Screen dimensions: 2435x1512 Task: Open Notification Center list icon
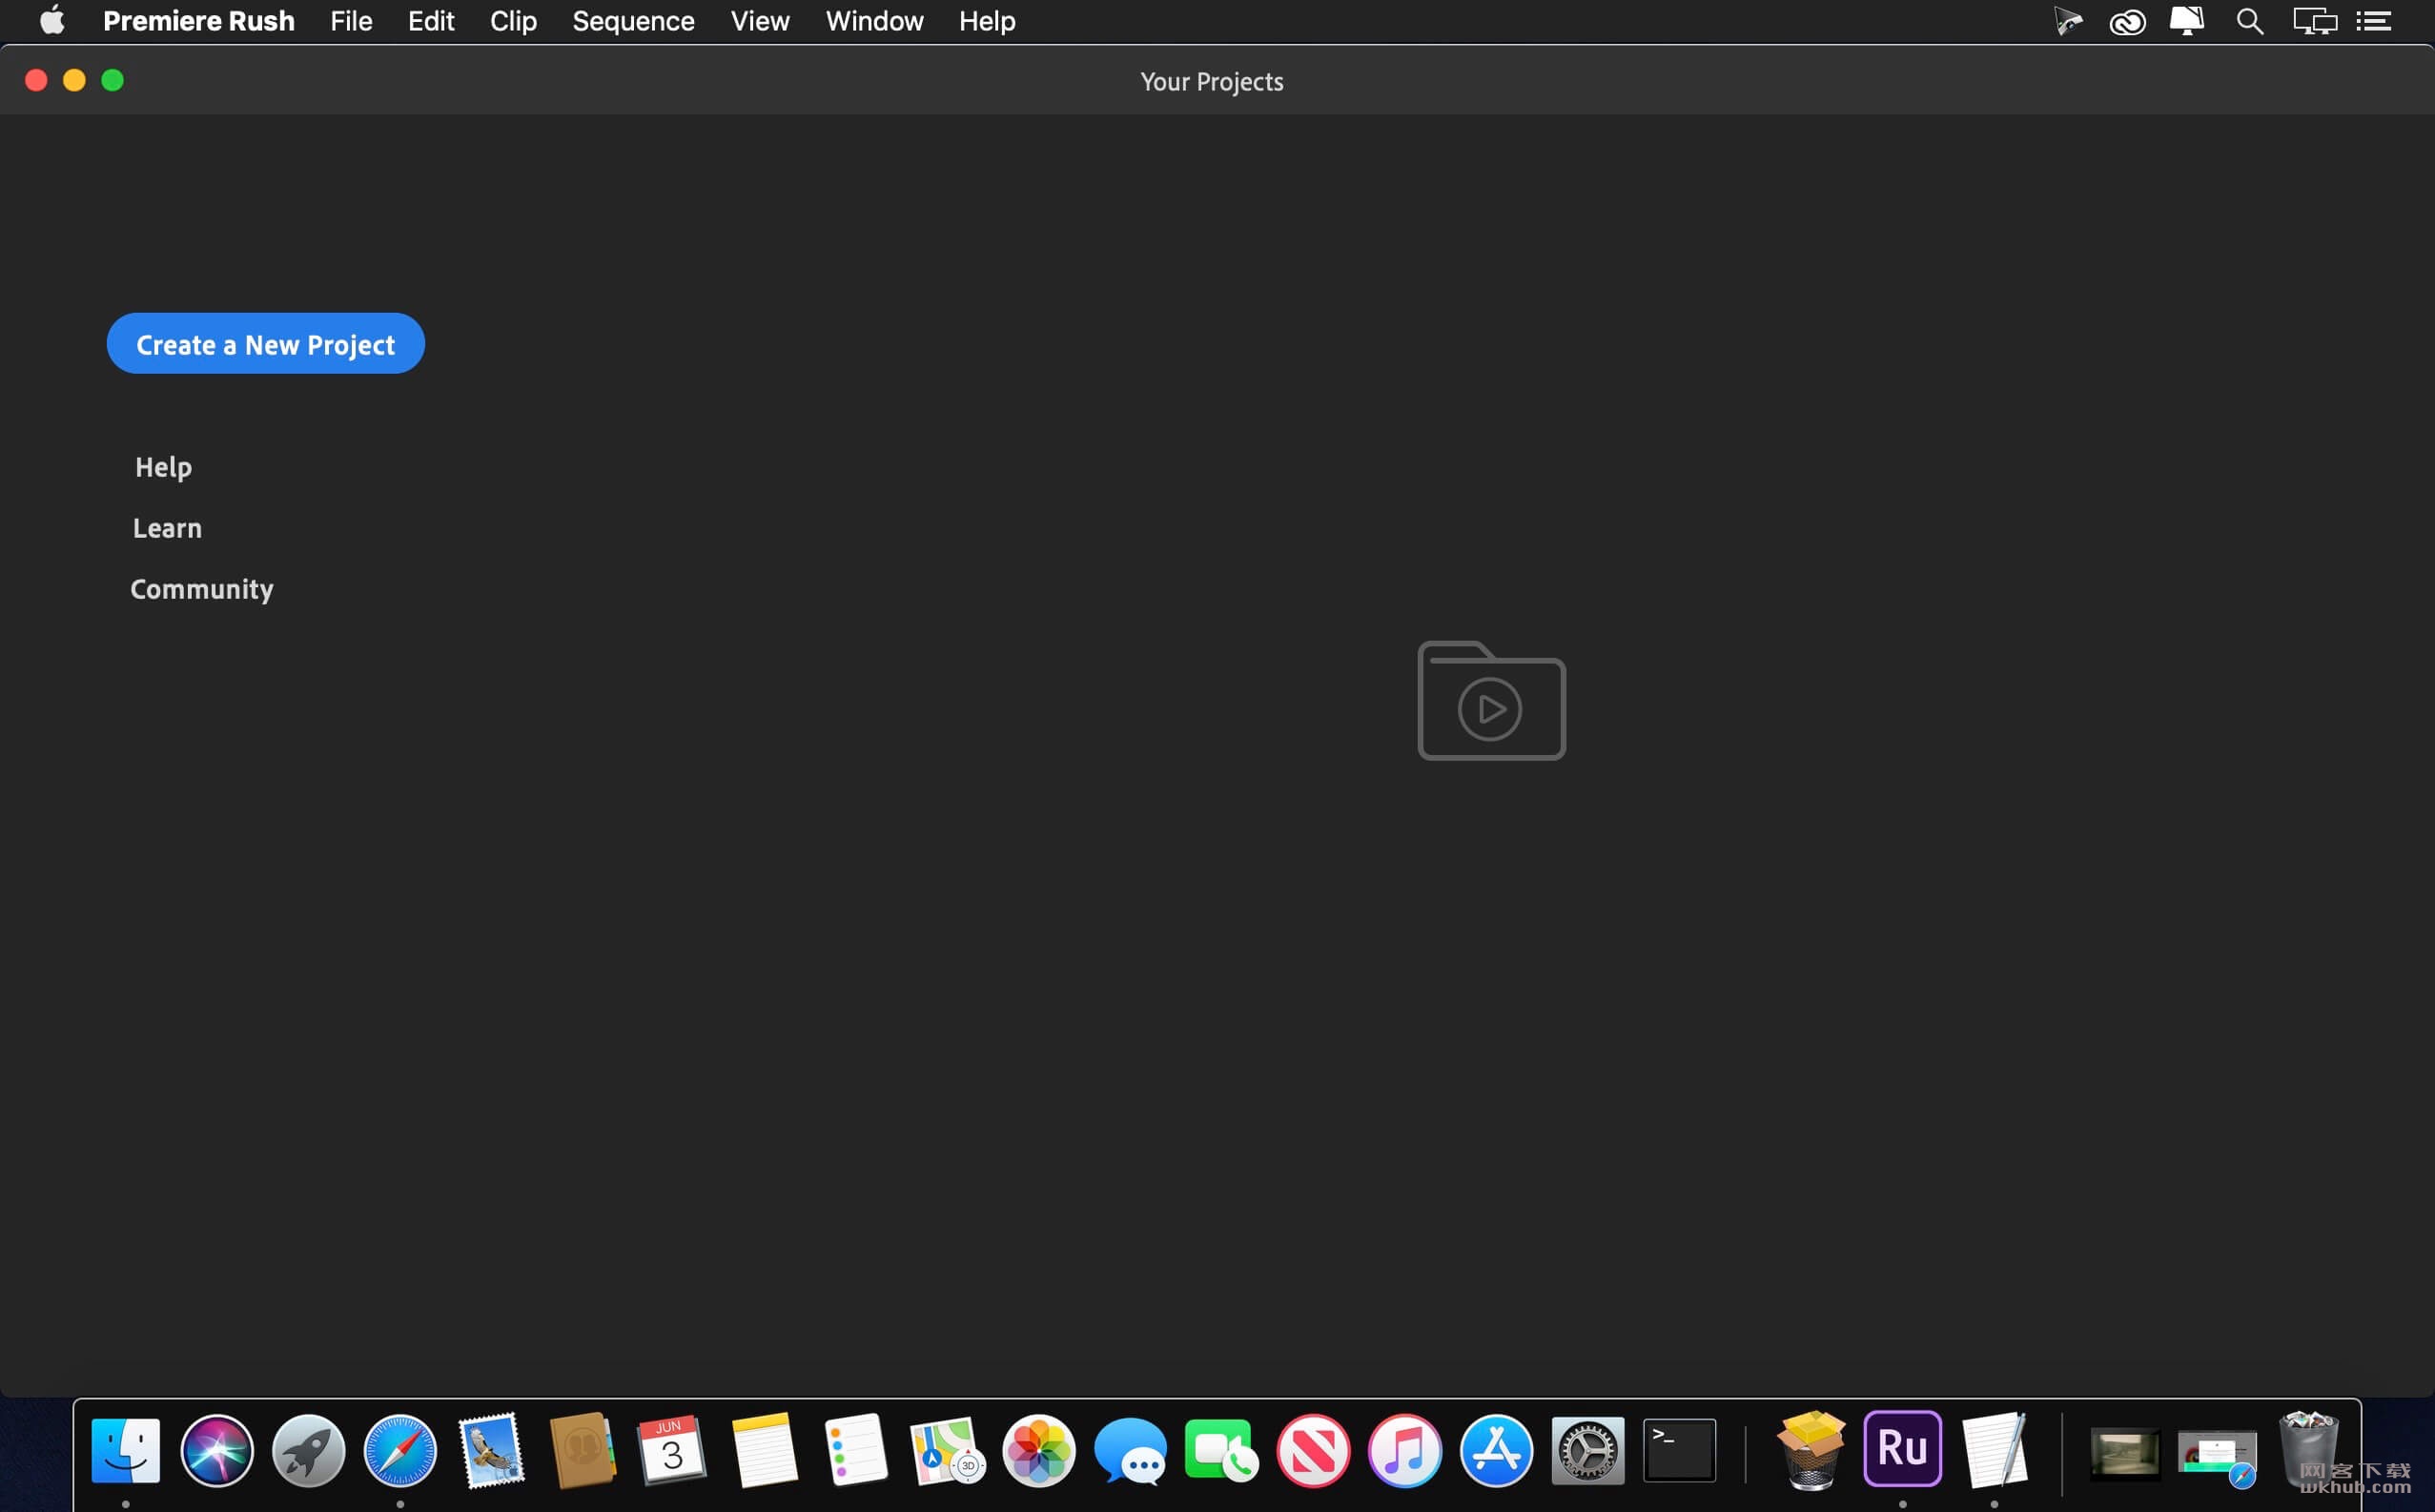point(2374,21)
